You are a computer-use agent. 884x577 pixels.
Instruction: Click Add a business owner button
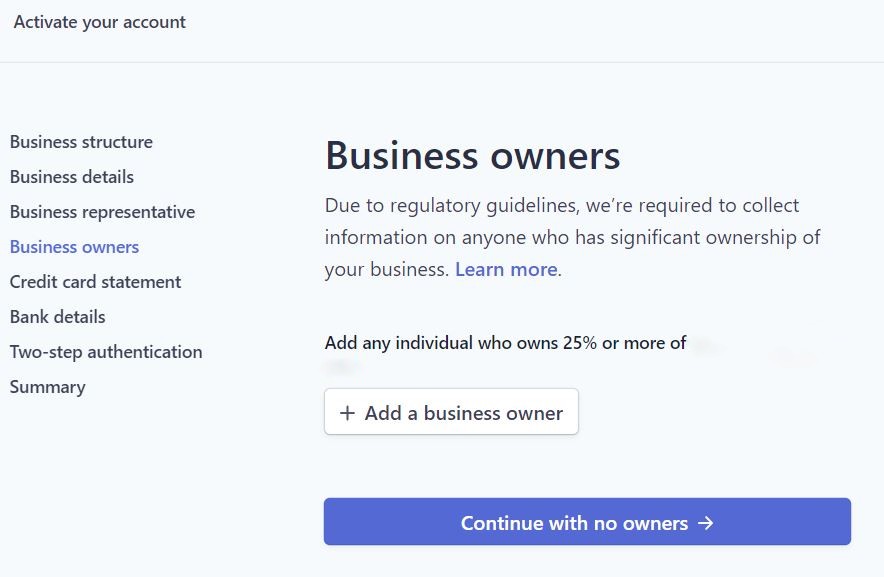(x=451, y=412)
